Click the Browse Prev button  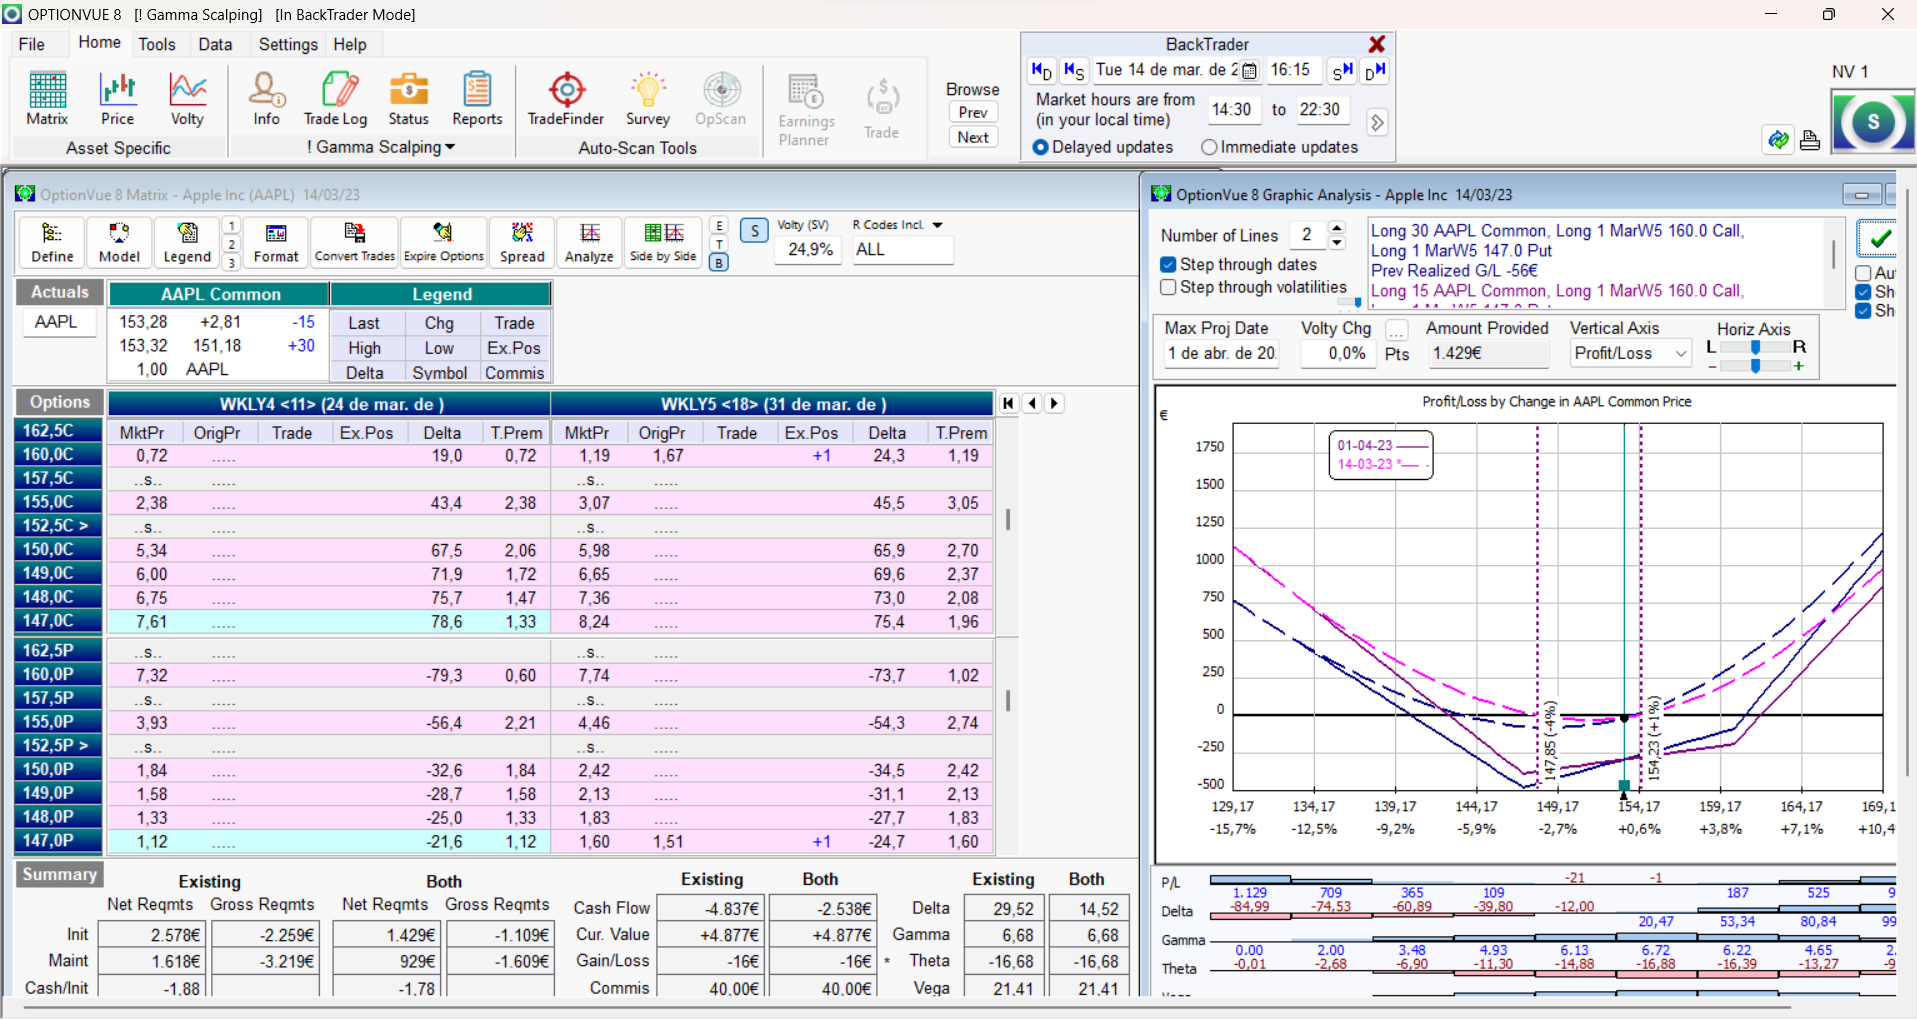(x=973, y=113)
